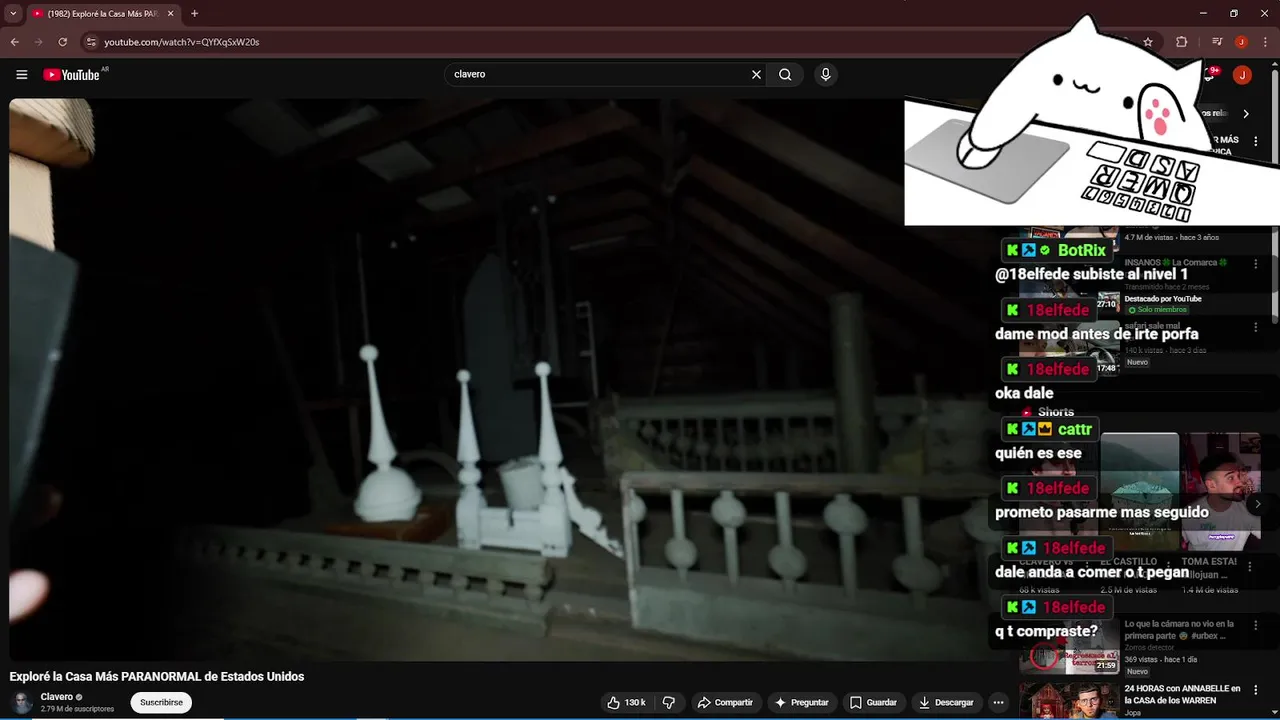Close the Exploré la Casa tab
This screenshot has height=720, width=1280.
(x=170, y=14)
